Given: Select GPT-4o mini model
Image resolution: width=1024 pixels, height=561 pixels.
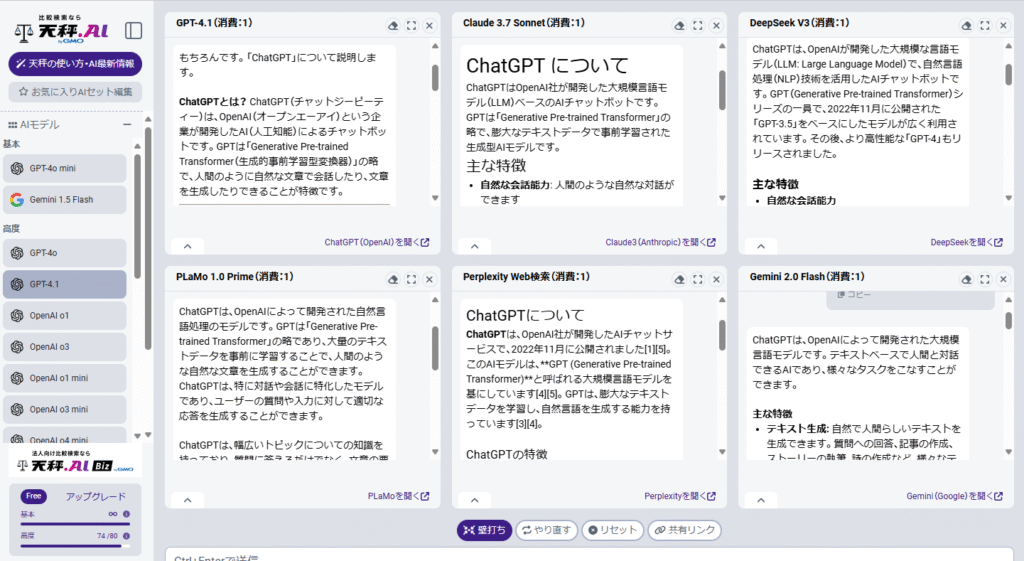Looking at the screenshot, I should (65, 168).
